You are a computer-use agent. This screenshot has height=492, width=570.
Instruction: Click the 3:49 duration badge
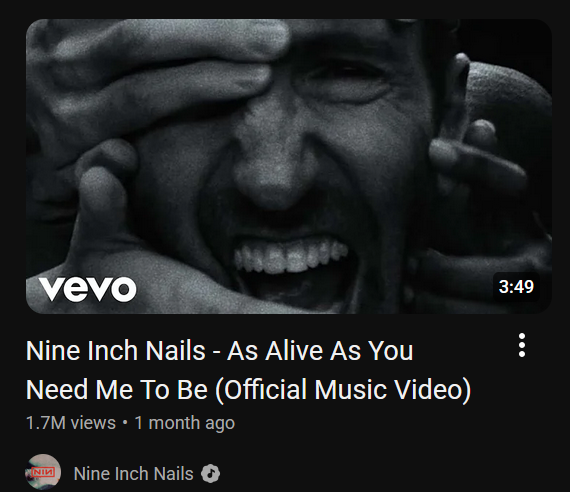pyautogui.click(x=516, y=287)
